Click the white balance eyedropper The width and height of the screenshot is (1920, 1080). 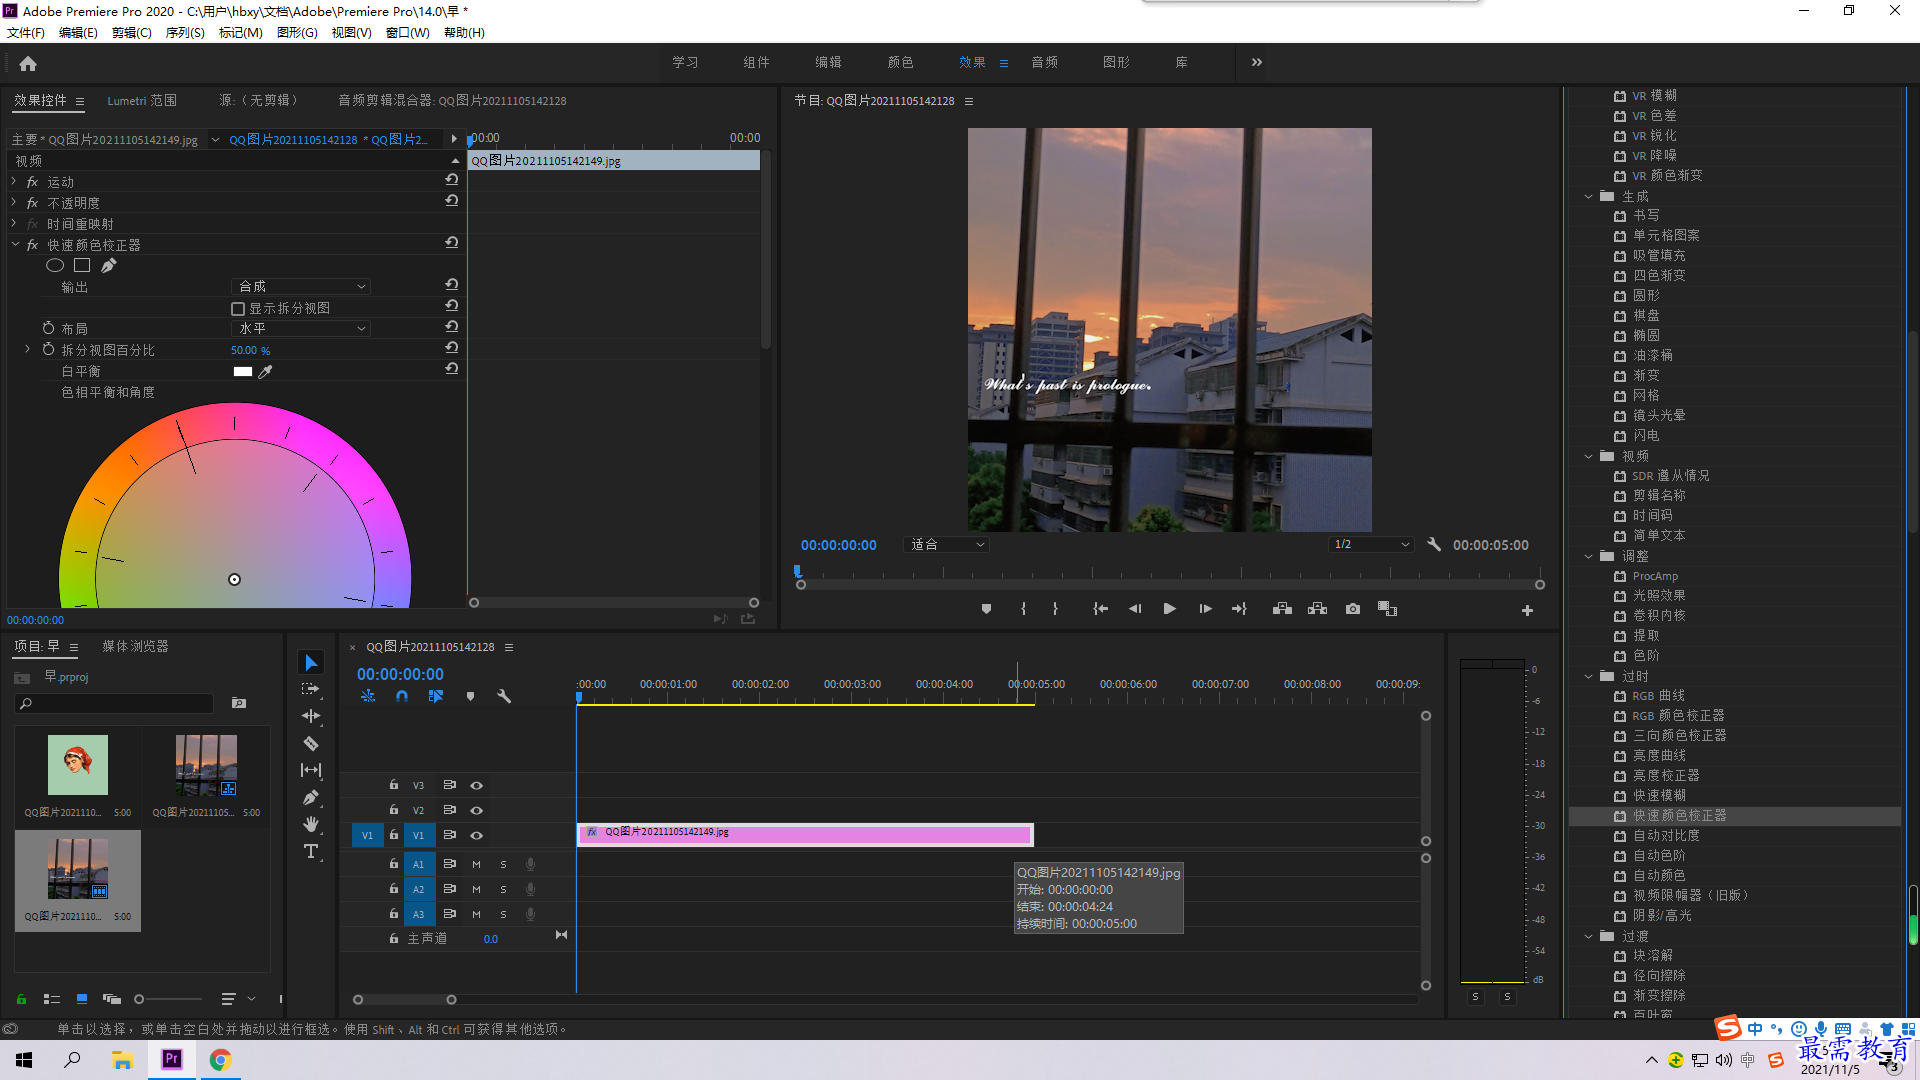(265, 371)
